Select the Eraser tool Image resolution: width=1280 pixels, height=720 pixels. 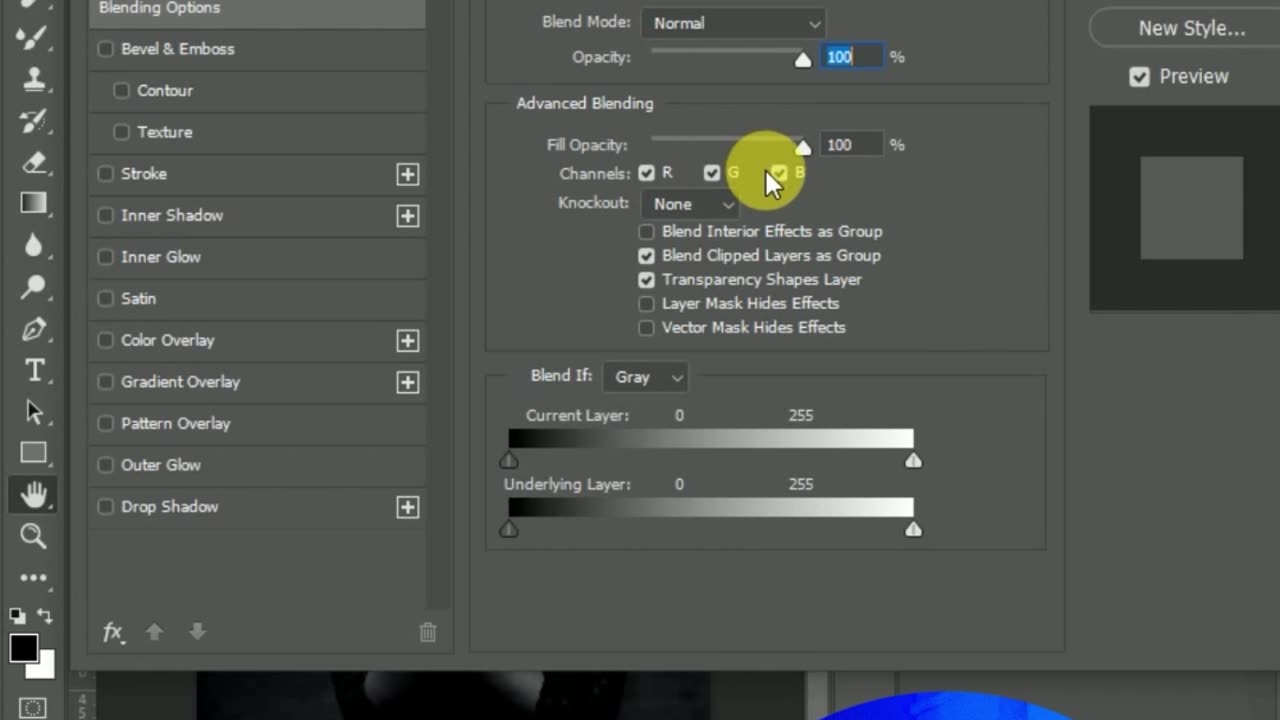pyautogui.click(x=33, y=162)
